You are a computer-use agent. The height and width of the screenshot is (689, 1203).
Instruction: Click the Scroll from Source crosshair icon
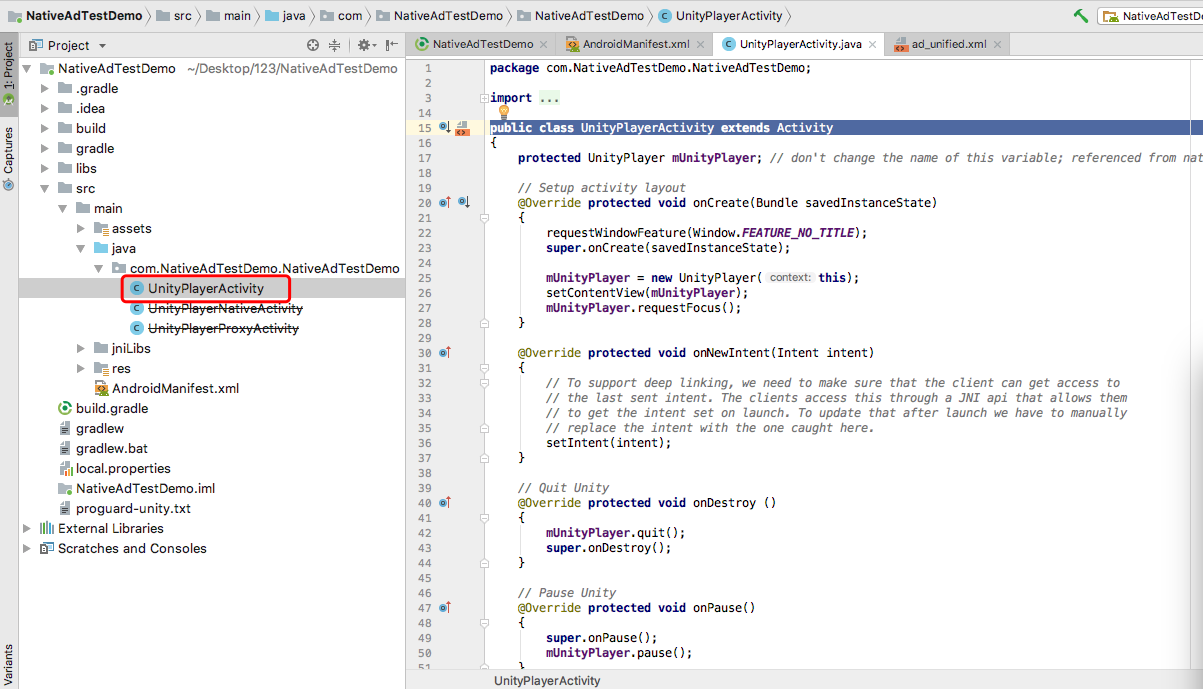(313, 45)
